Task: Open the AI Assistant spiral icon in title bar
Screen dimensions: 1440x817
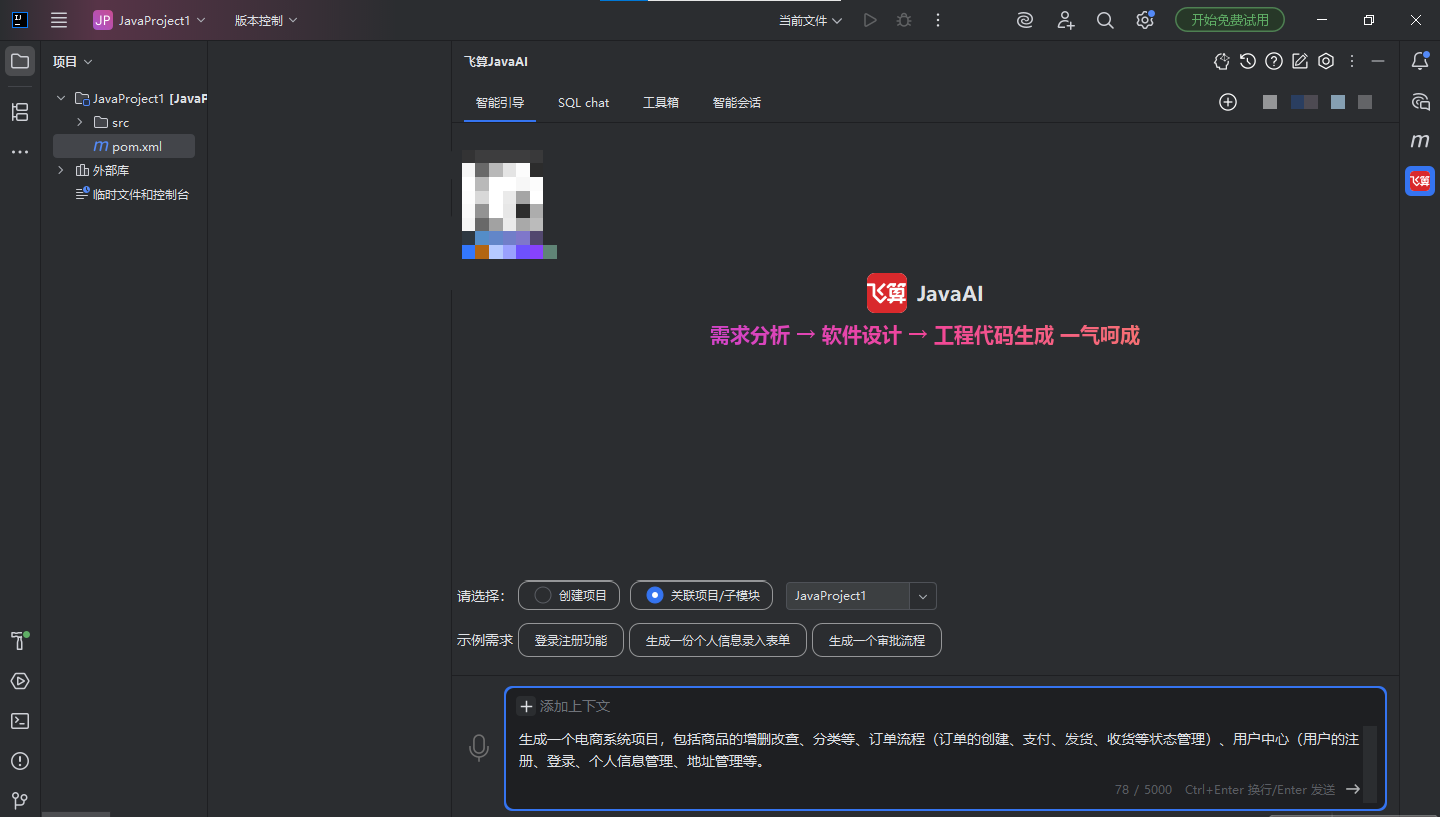Action: click(1025, 20)
